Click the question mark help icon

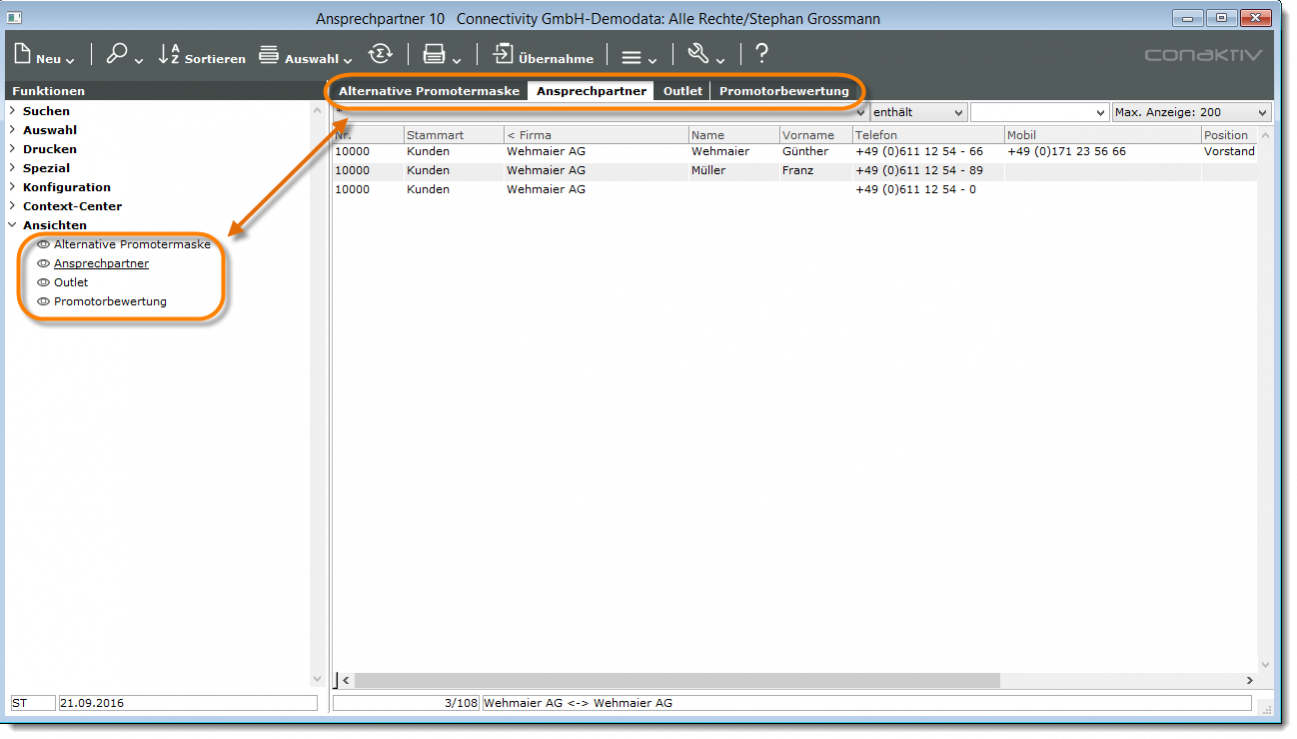[762, 54]
